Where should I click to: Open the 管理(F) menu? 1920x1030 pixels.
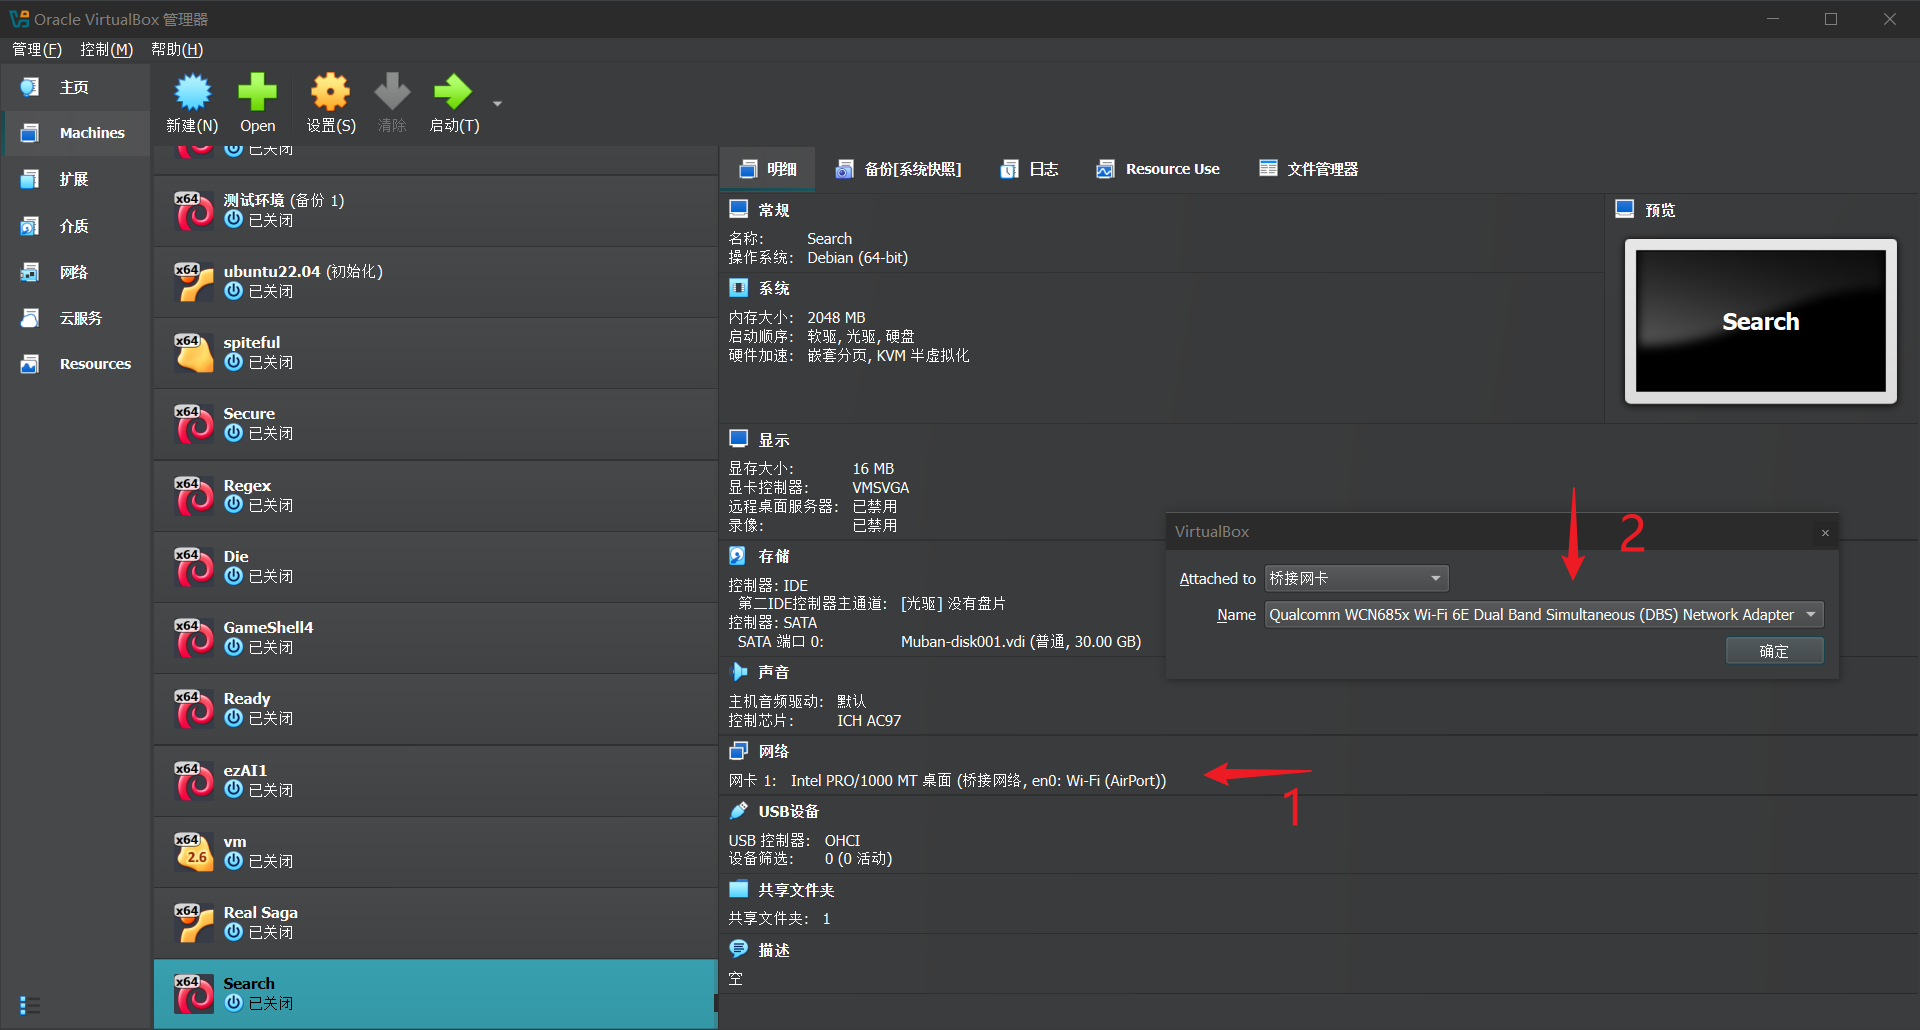point(37,49)
